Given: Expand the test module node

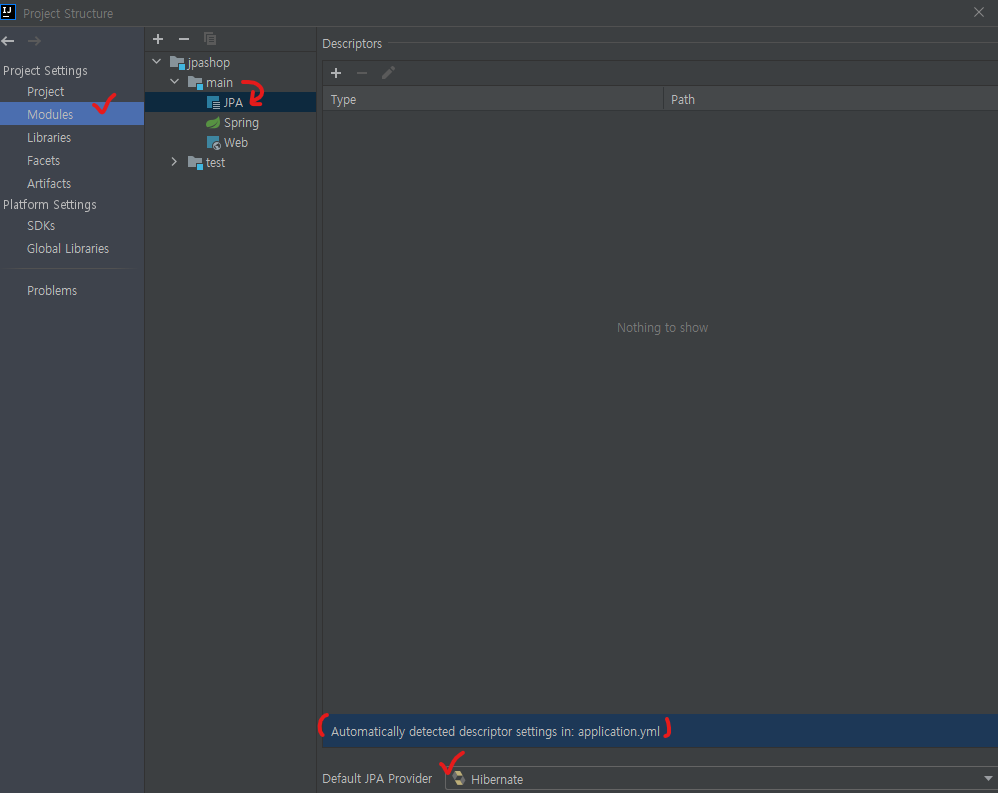Looking at the screenshot, I should click(174, 162).
